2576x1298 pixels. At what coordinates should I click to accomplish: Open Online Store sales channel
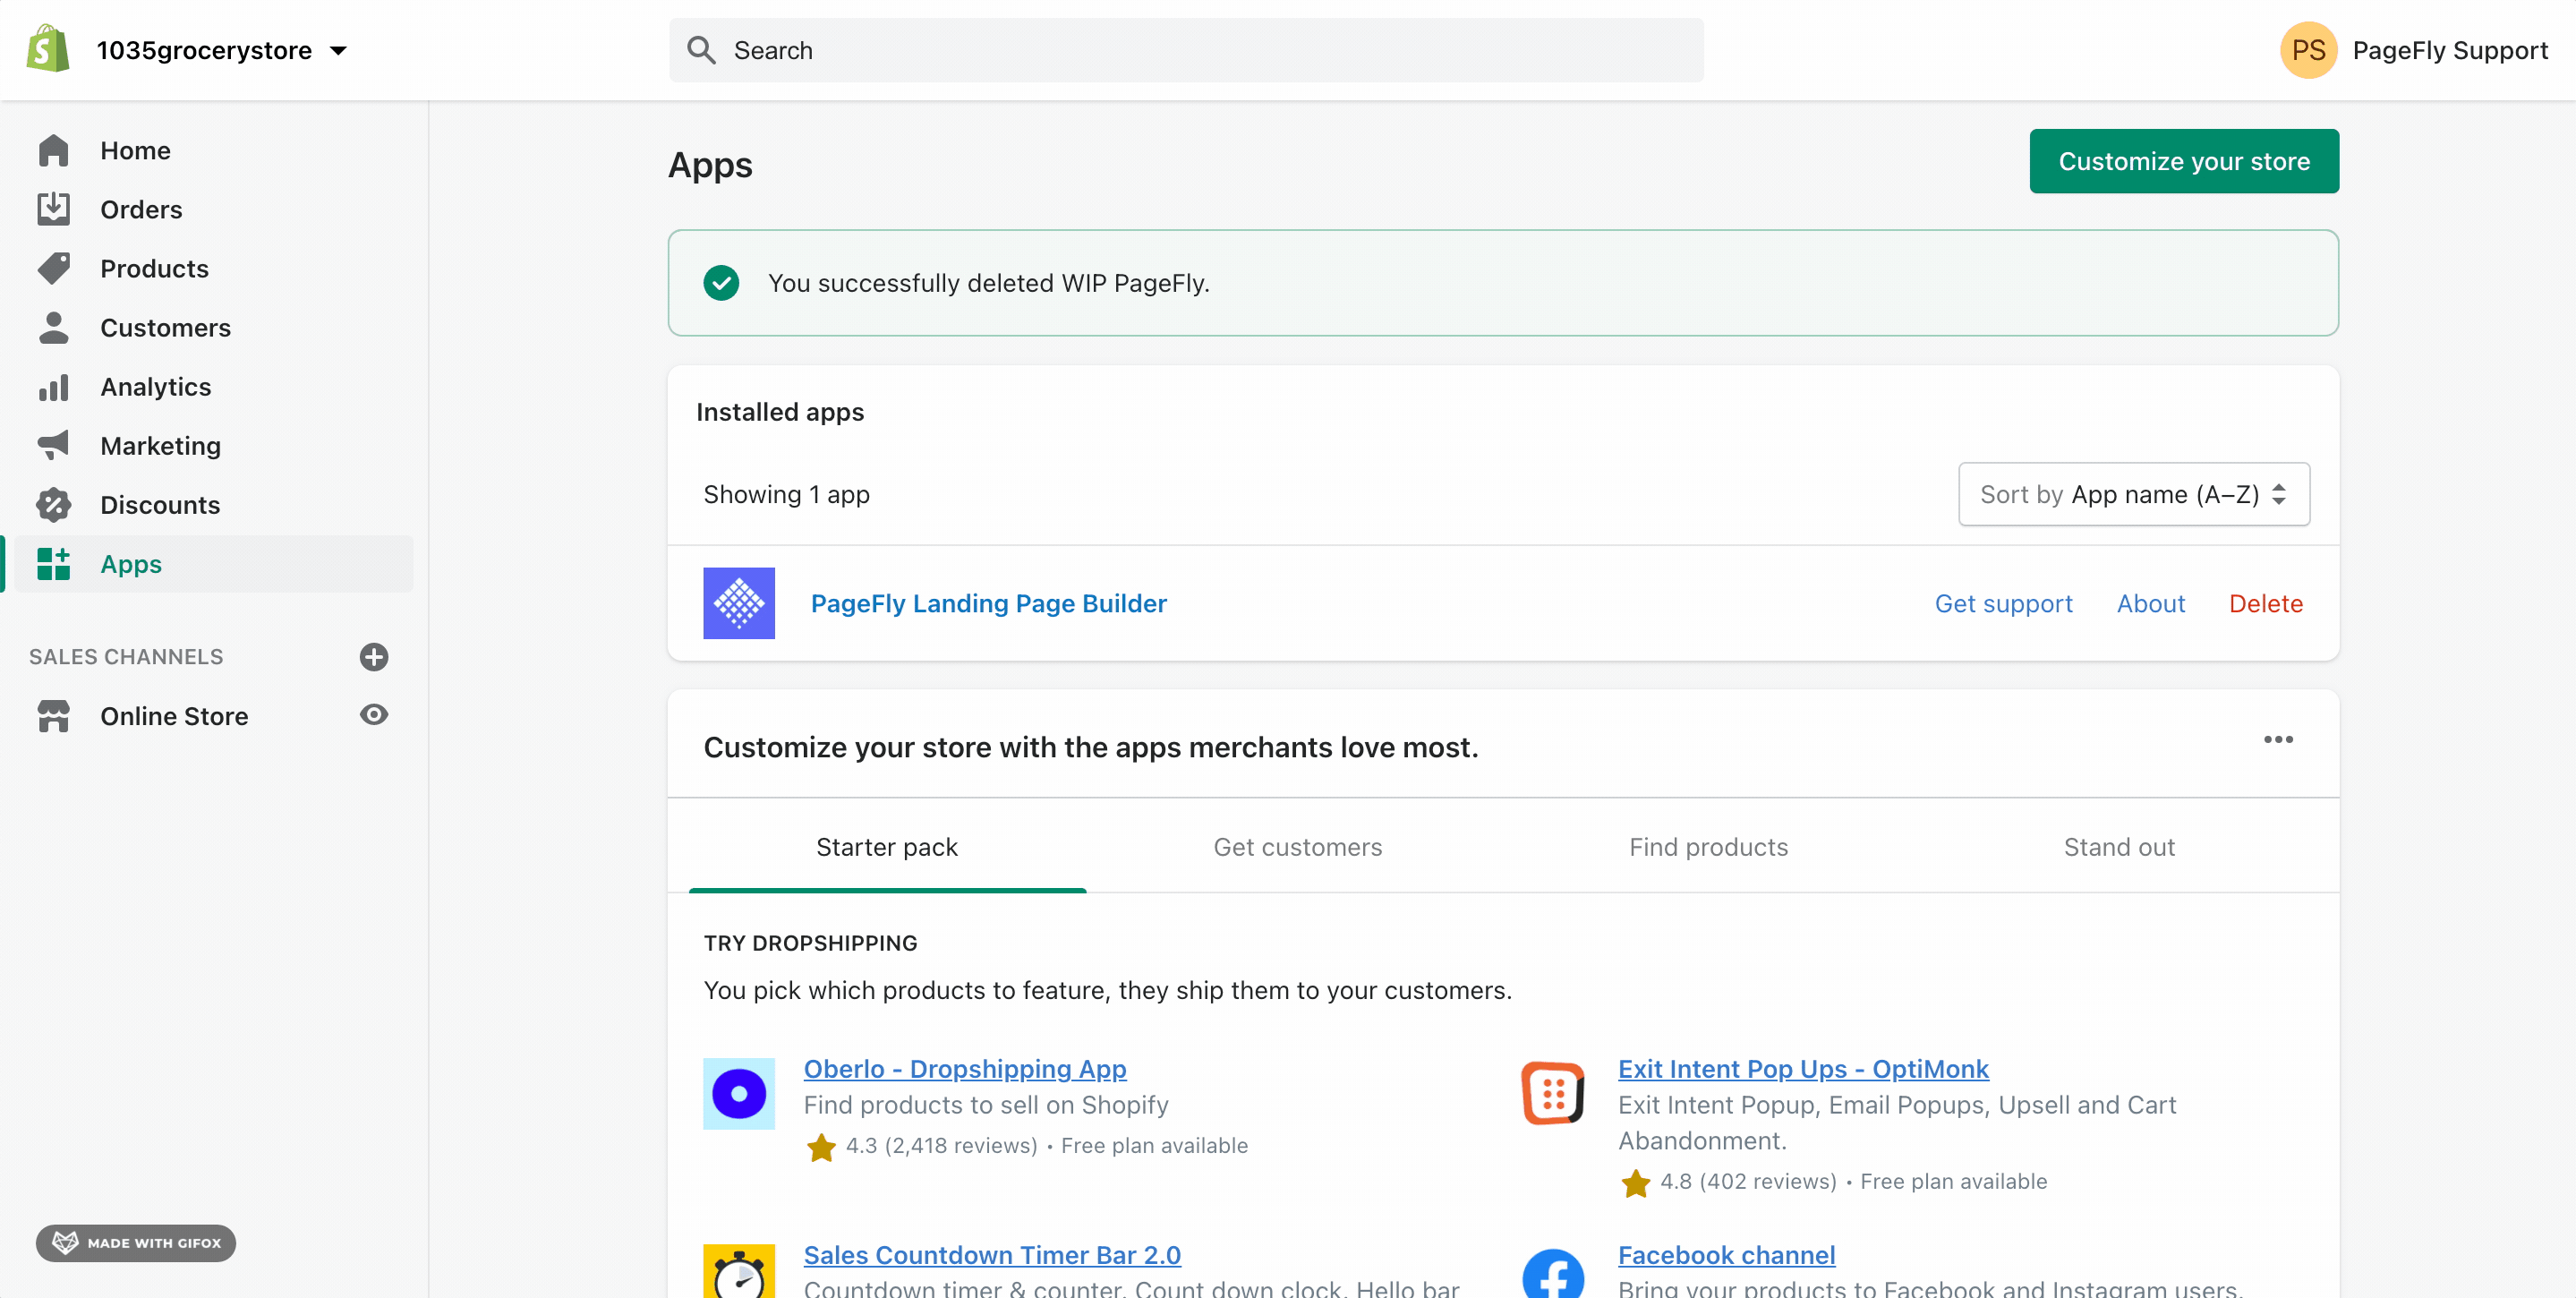(x=174, y=716)
